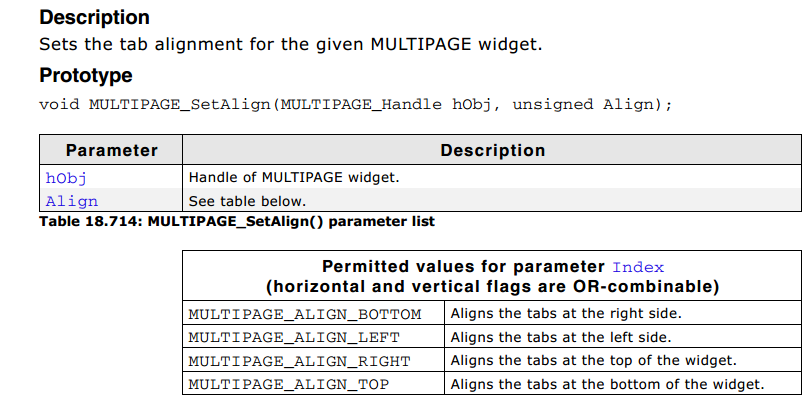Click the MULTIPAGE_ALIGN_LEFT value cell

point(313,337)
